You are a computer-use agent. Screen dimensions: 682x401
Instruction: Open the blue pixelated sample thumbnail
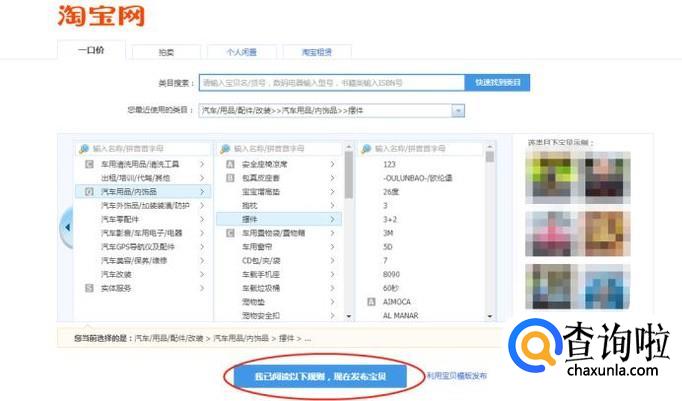click(605, 287)
